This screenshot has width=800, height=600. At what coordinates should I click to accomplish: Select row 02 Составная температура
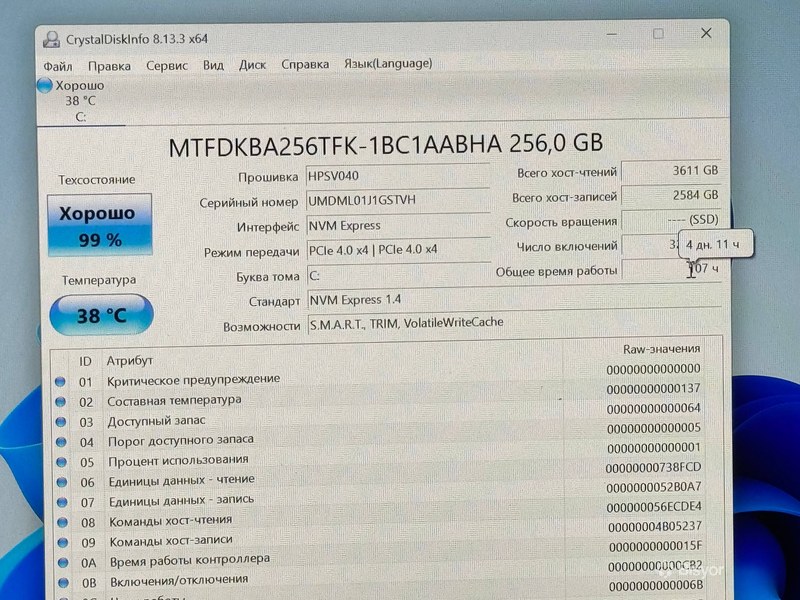point(378,397)
